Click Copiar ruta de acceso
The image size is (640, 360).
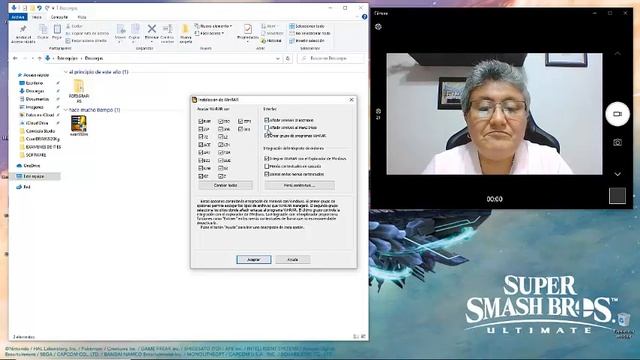point(87,33)
